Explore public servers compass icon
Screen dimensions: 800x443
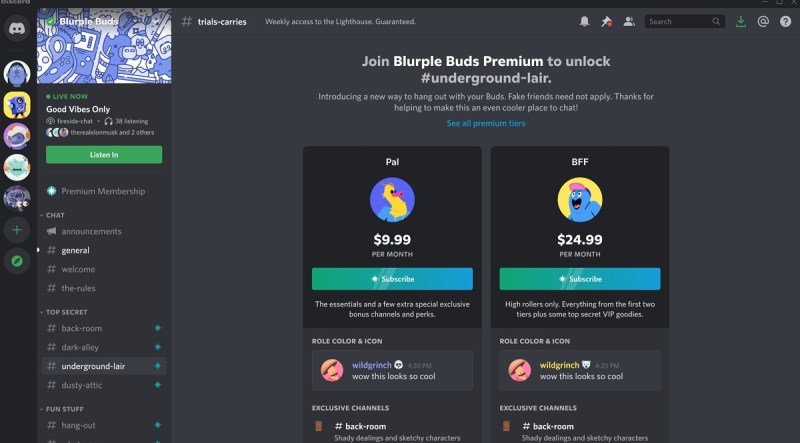tap(17, 261)
